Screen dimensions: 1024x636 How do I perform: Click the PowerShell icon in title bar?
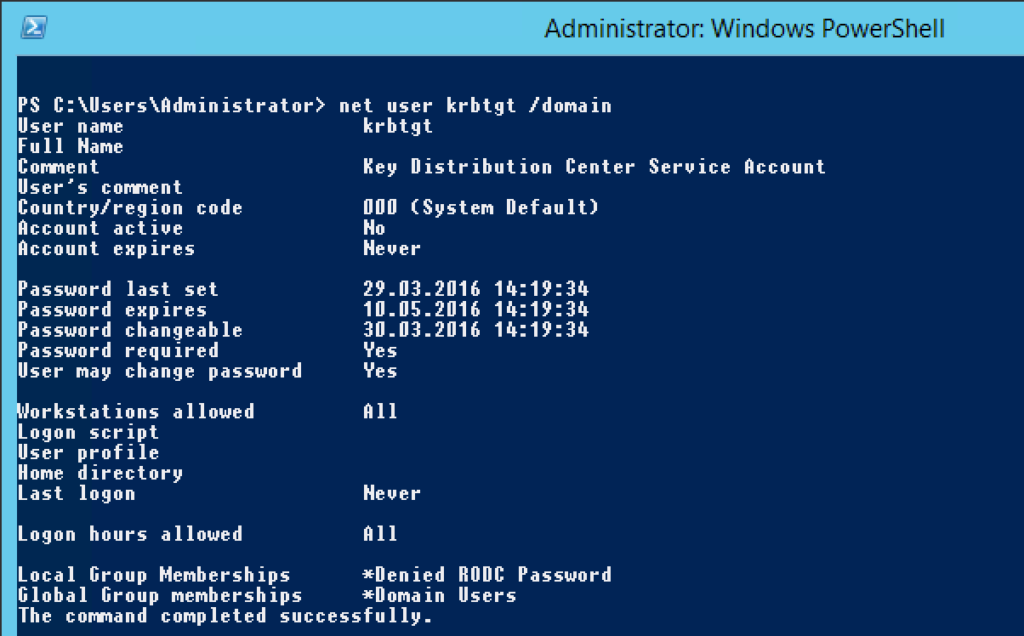tap(33, 27)
